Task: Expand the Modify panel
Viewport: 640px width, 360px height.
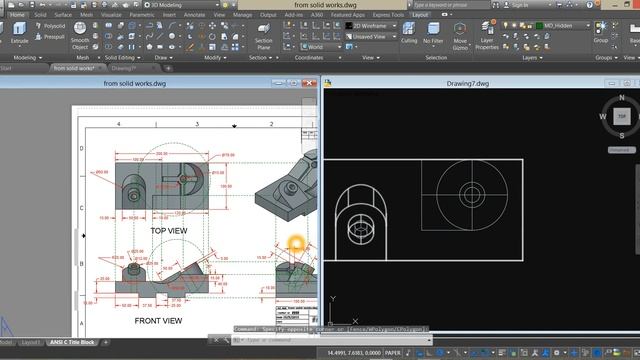Action: (x=215, y=58)
